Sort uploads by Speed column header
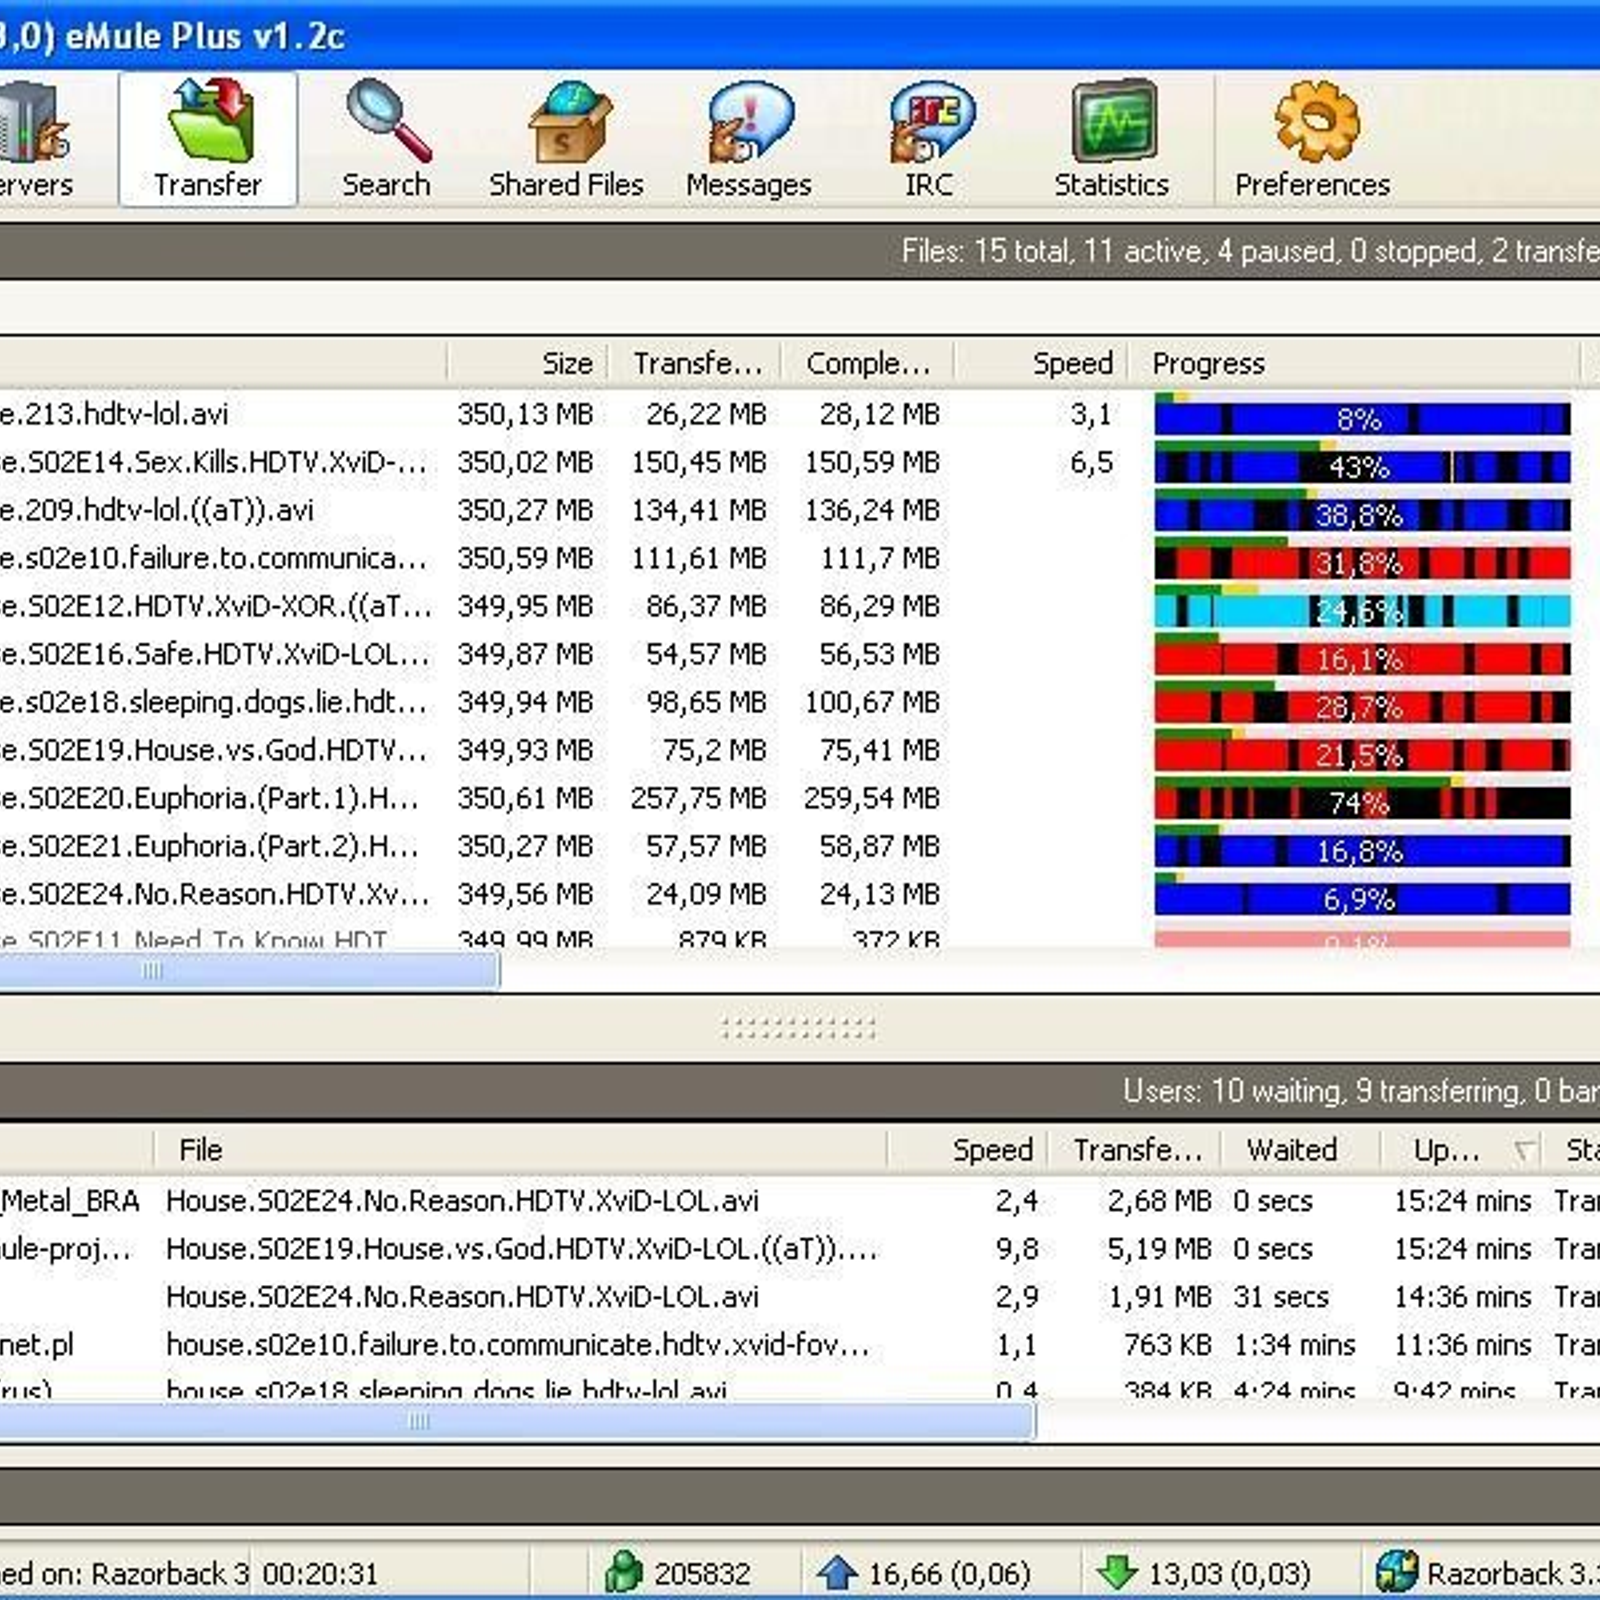 pos(968,1150)
